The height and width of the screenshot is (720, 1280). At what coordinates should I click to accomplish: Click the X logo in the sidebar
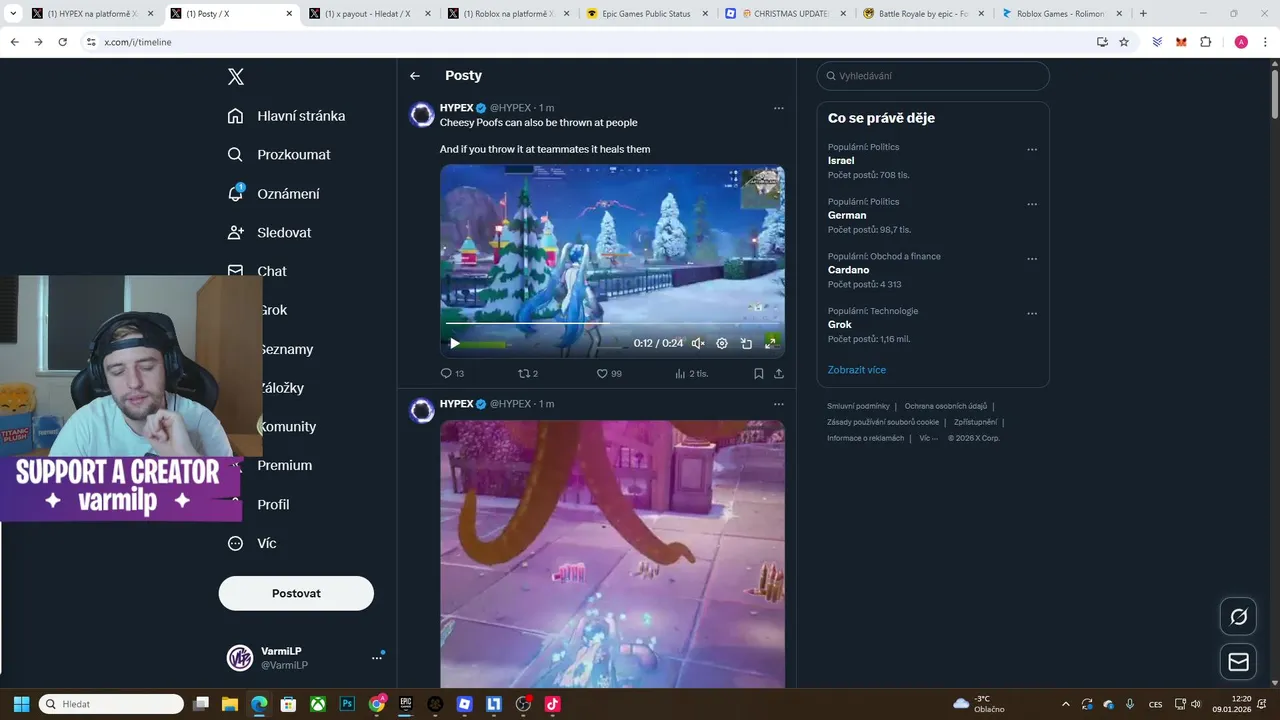(236, 77)
